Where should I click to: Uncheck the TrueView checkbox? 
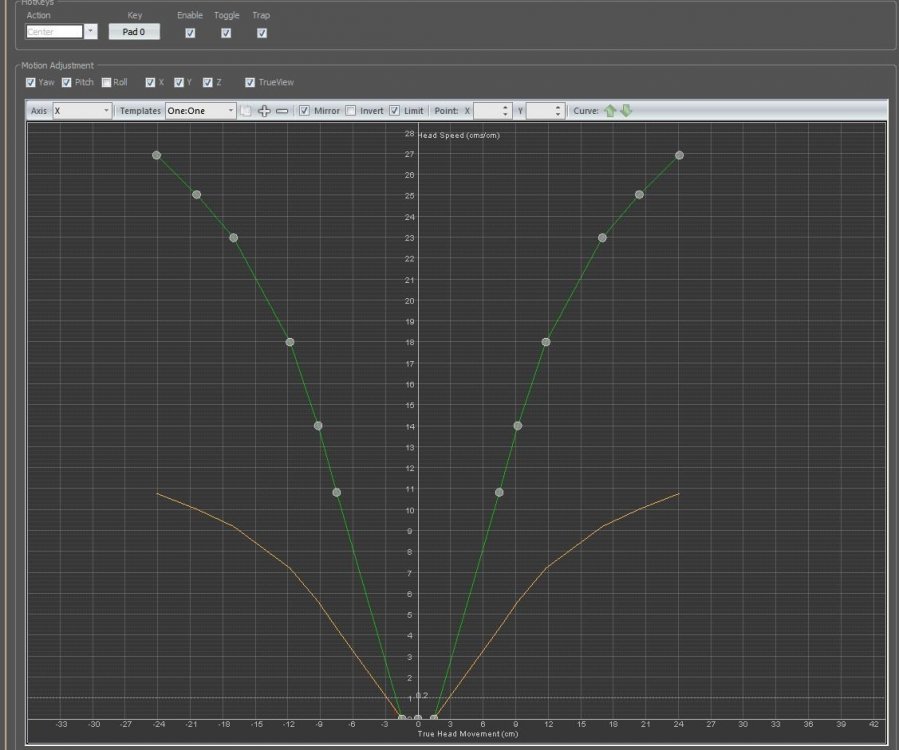point(250,82)
